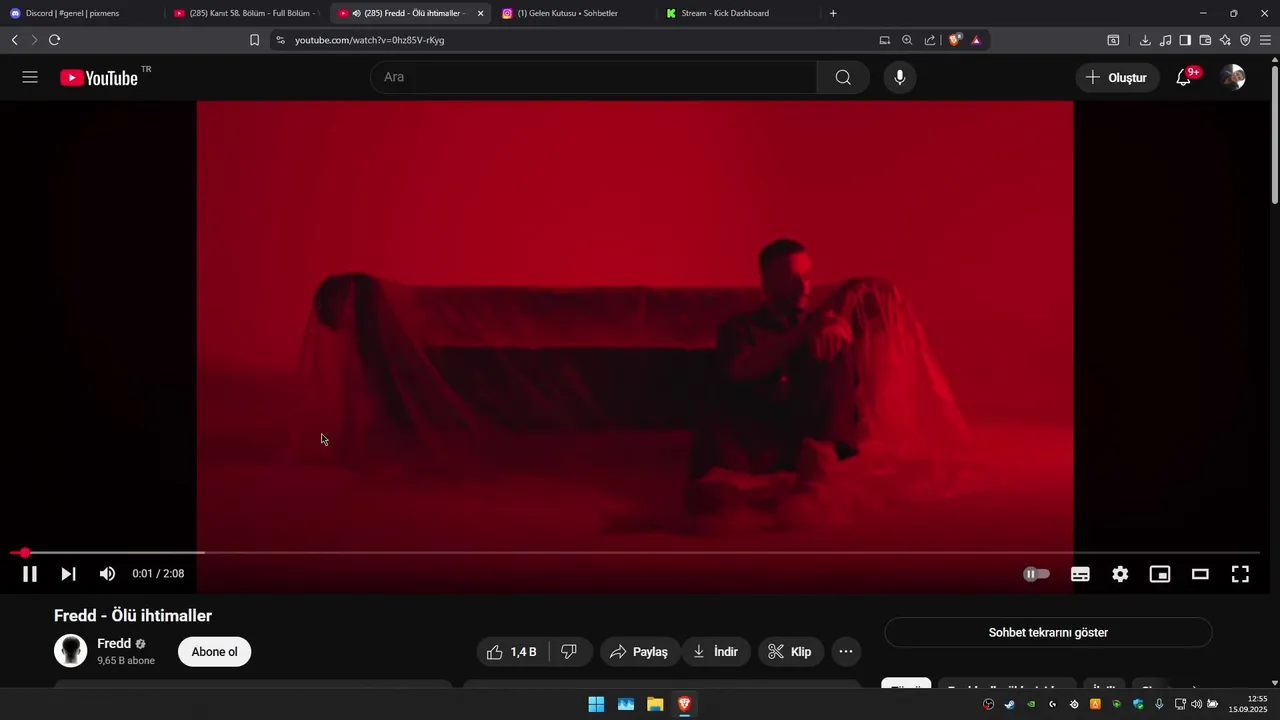Open Brave Wallet icon
1280x720 pixels.
pyautogui.click(x=1205, y=40)
